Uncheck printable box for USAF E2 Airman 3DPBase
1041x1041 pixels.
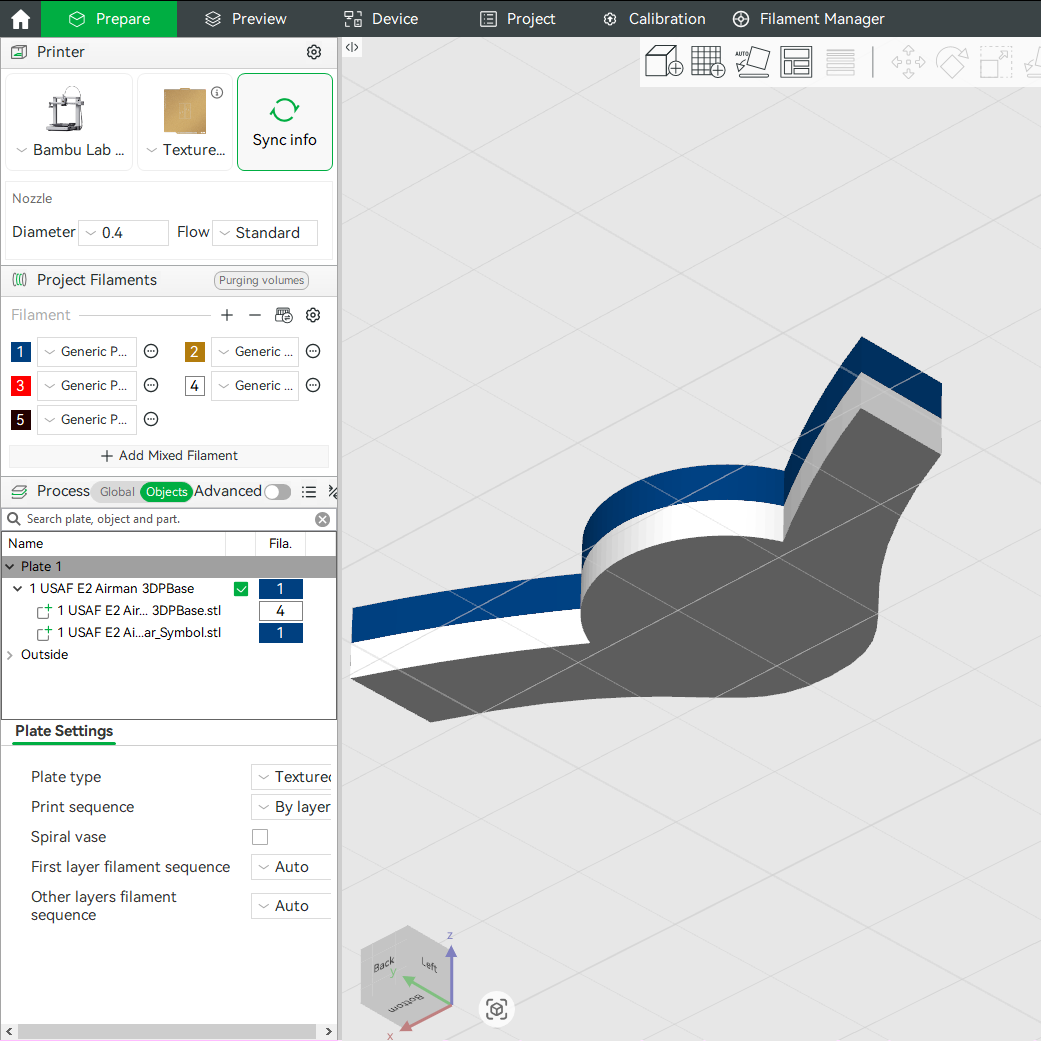[241, 589]
